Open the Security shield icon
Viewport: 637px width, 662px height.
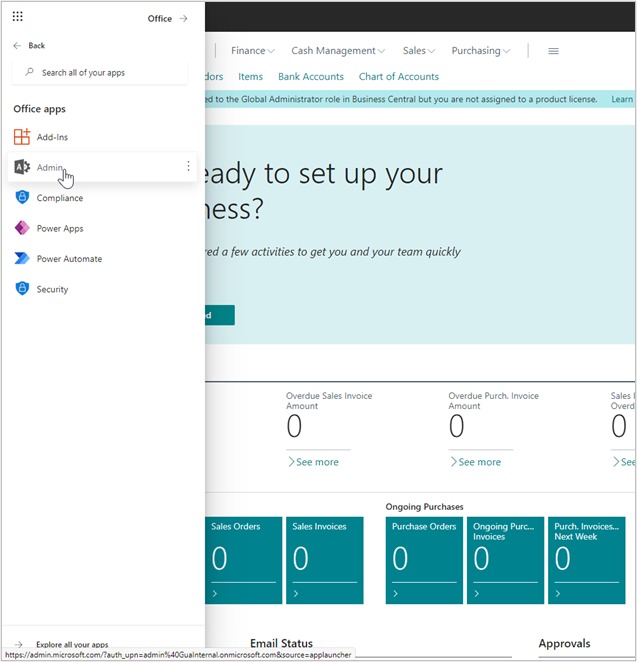click(x=22, y=289)
